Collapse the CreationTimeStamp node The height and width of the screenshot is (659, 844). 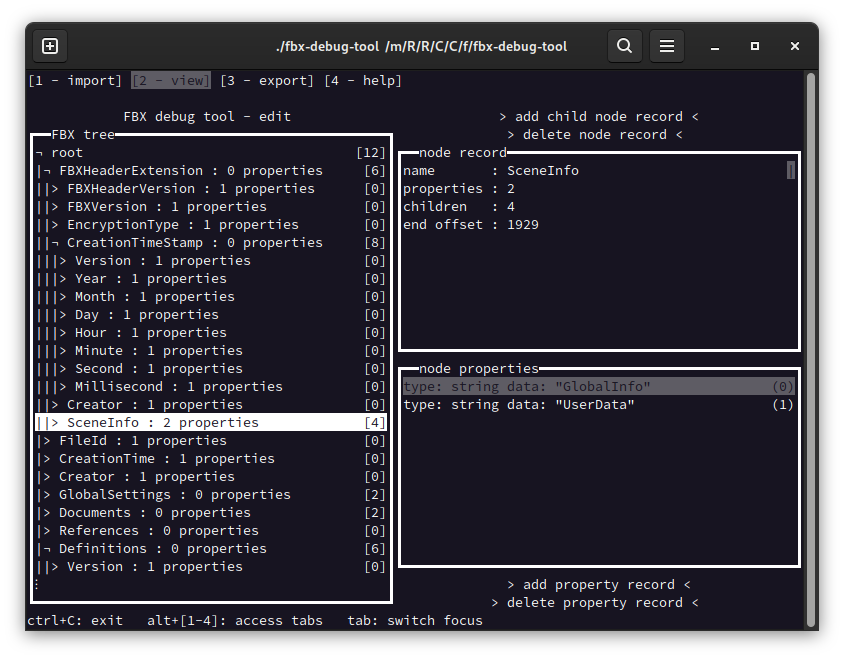point(58,243)
